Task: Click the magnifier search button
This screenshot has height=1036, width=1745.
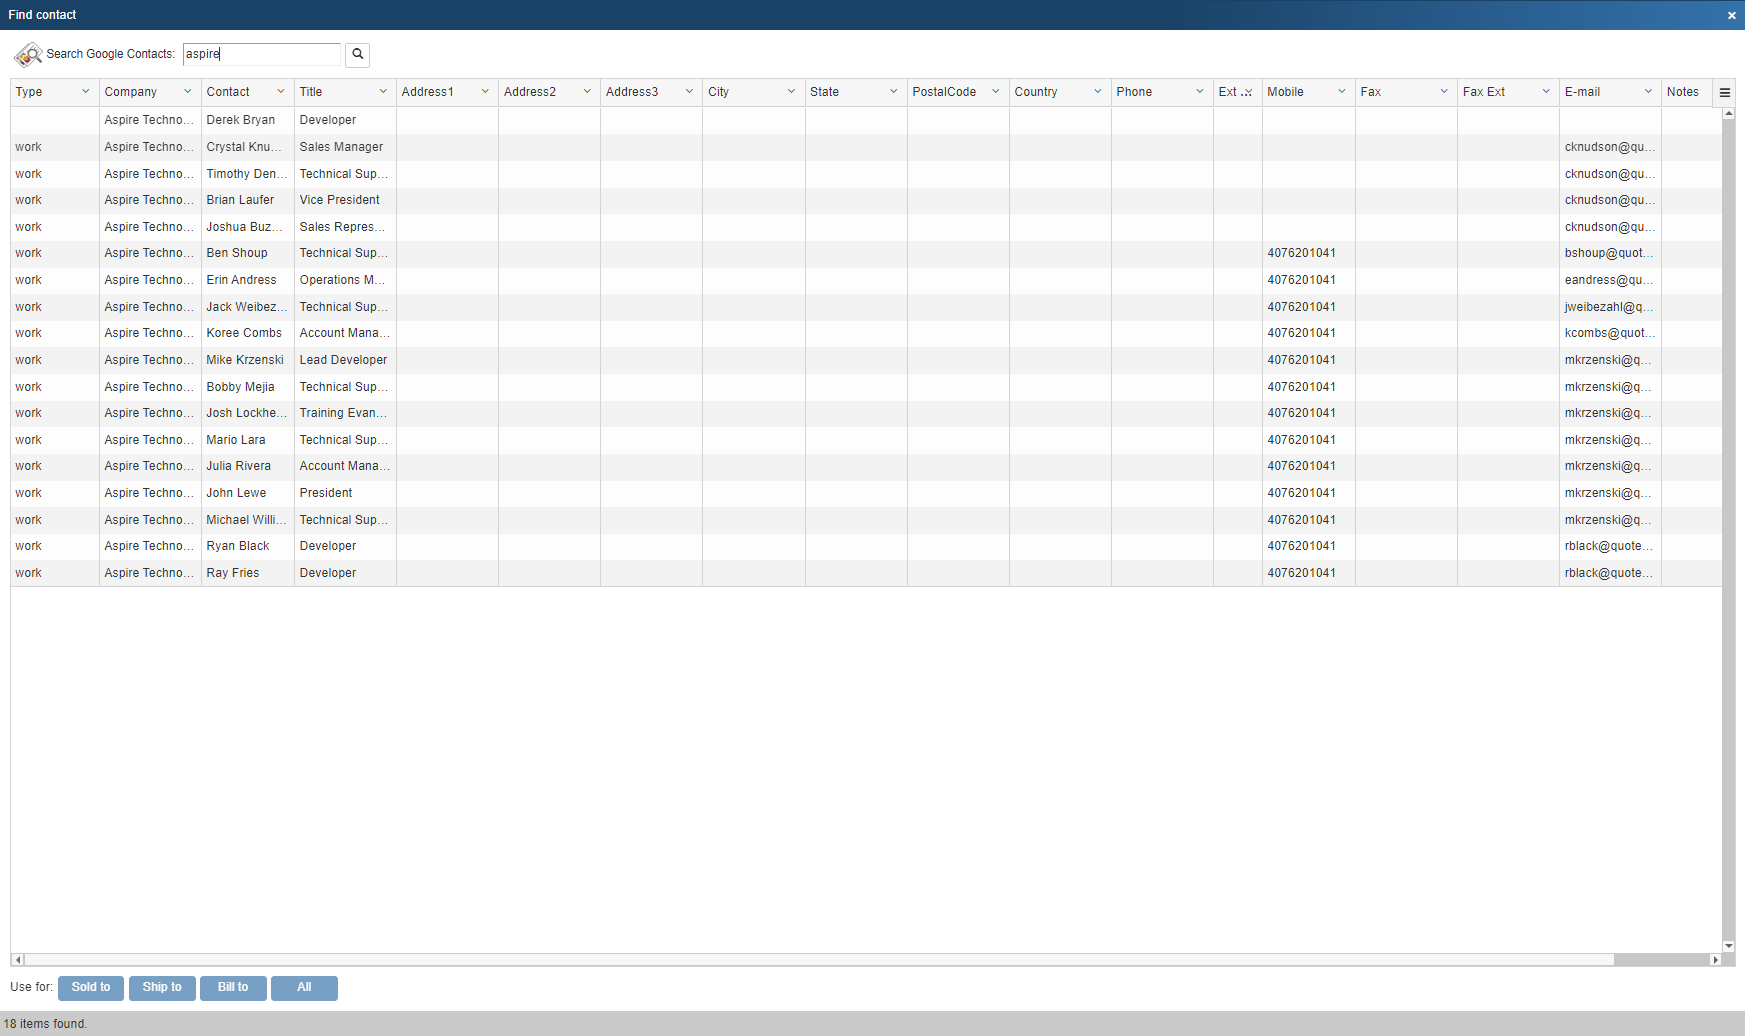Action: pos(357,54)
